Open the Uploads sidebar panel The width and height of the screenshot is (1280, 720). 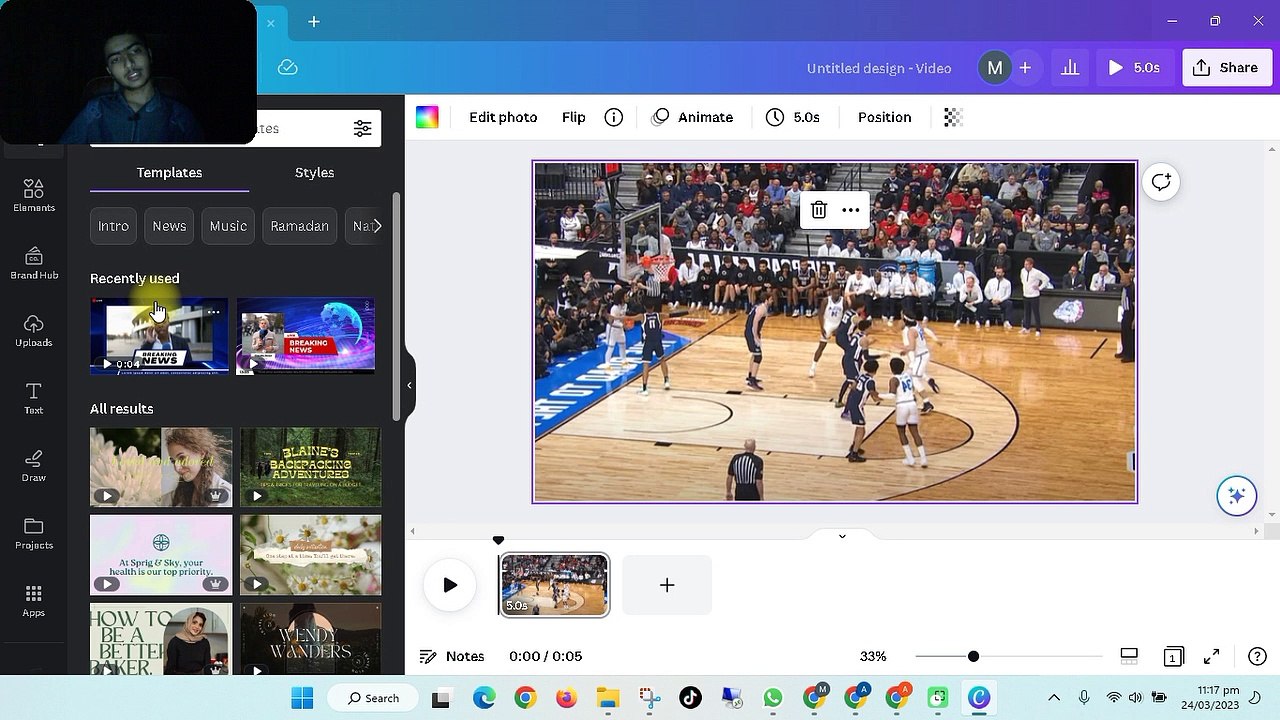(34, 331)
